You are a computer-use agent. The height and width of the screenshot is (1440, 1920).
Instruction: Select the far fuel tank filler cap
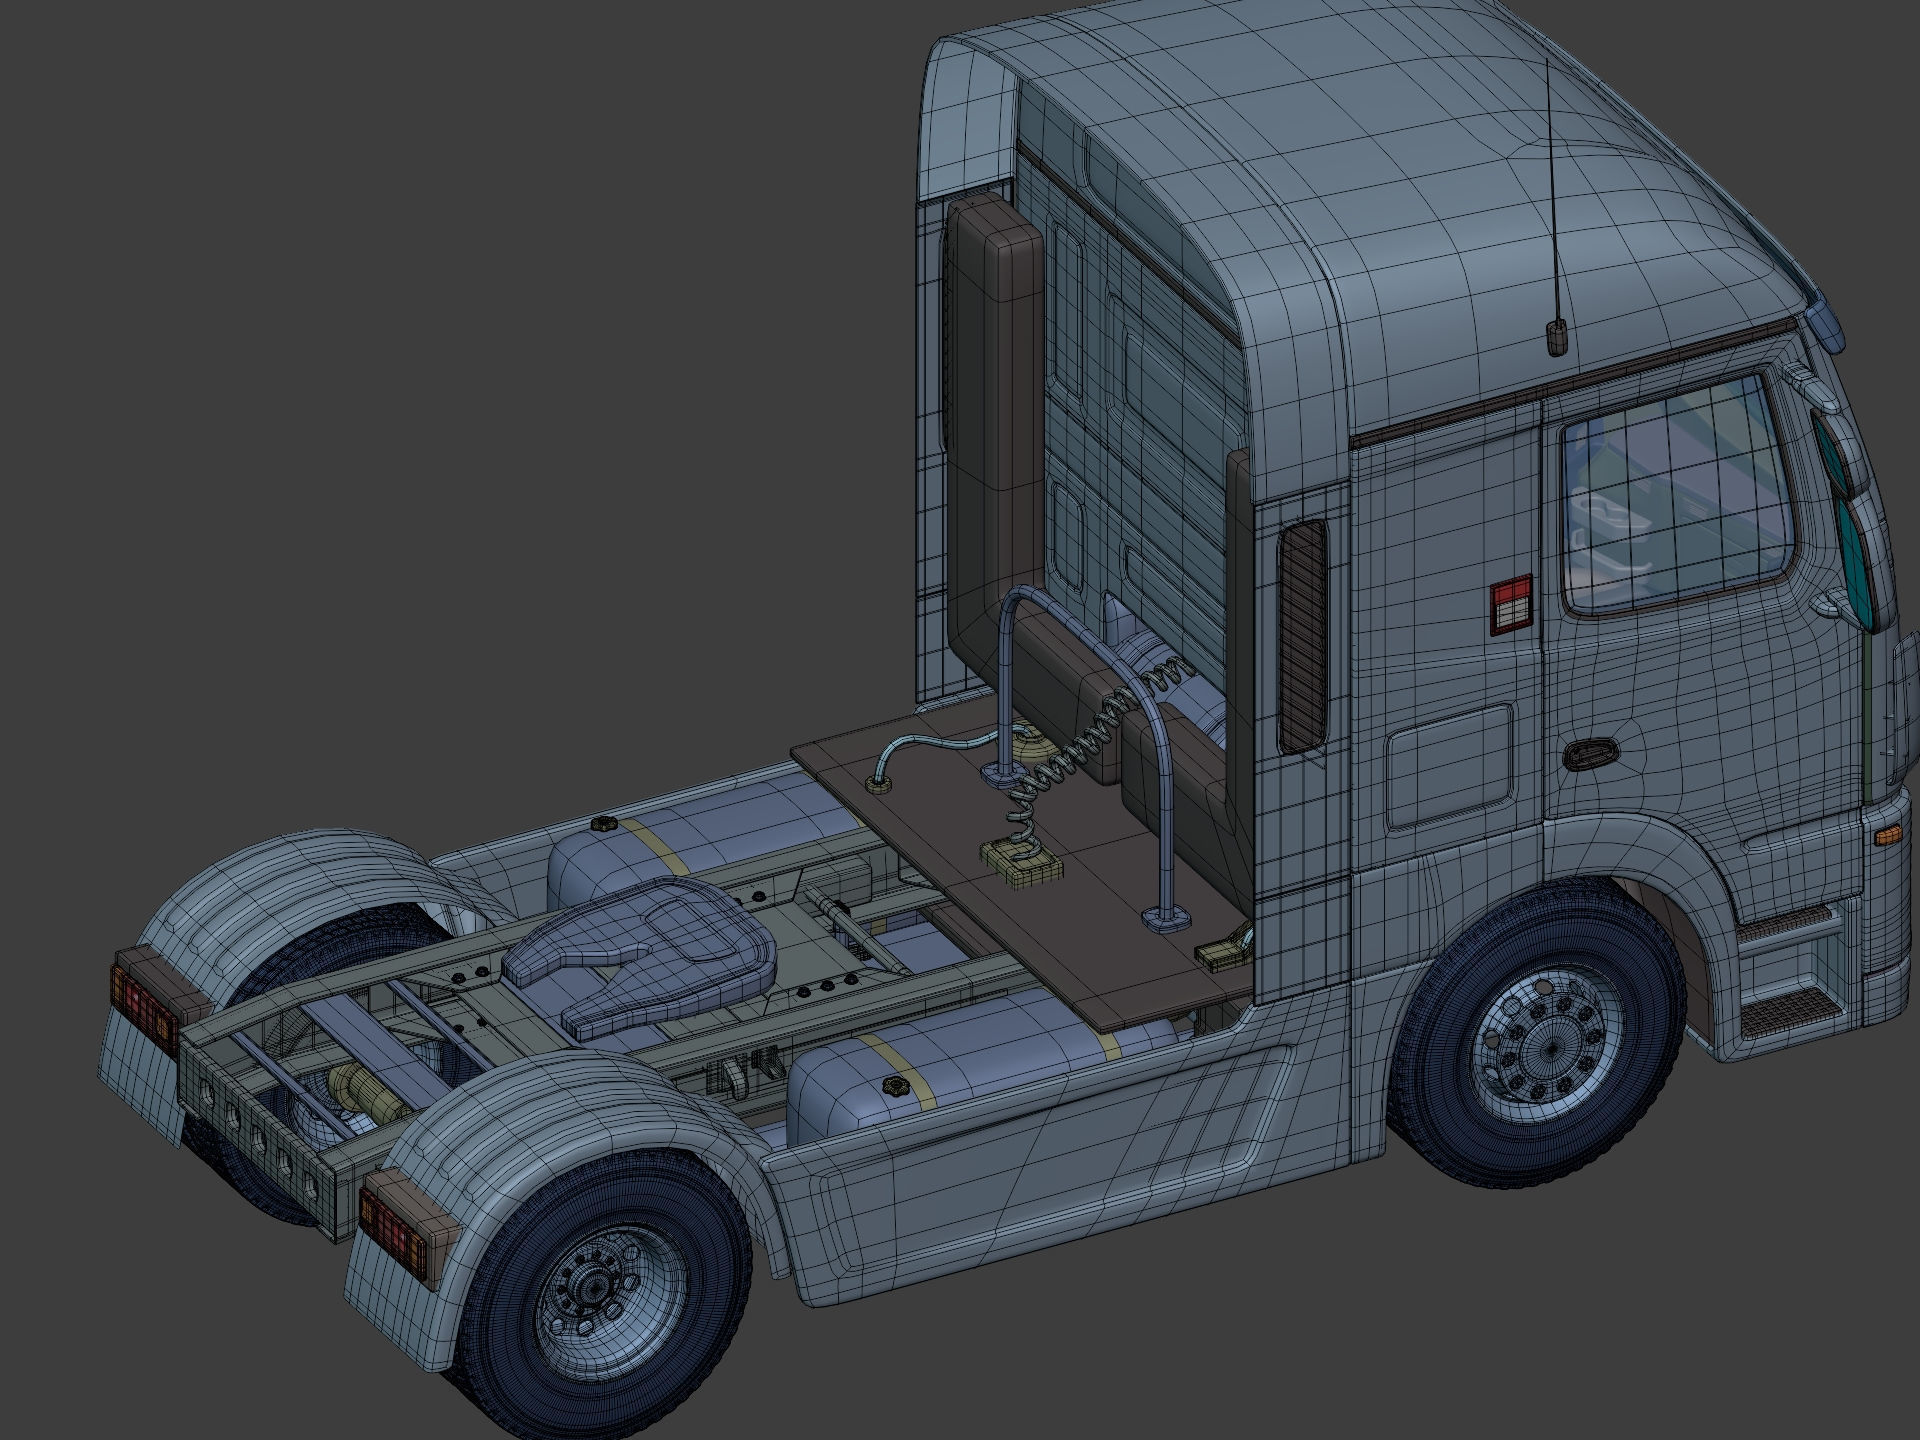605,825
